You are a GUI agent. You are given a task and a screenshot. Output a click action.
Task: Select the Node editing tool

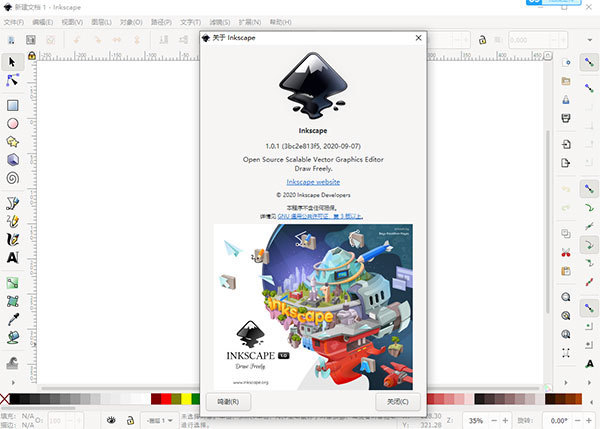pyautogui.click(x=12, y=80)
